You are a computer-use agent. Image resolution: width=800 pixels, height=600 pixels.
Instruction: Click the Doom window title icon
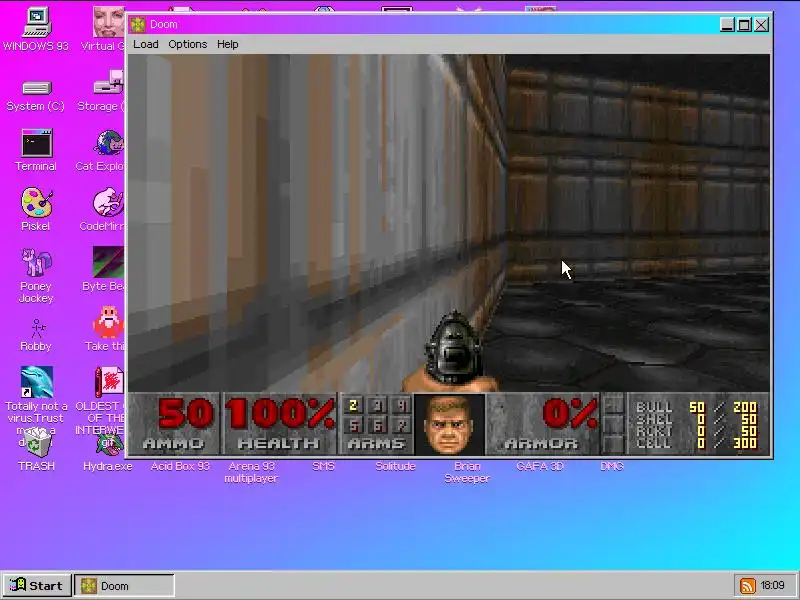pos(138,24)
